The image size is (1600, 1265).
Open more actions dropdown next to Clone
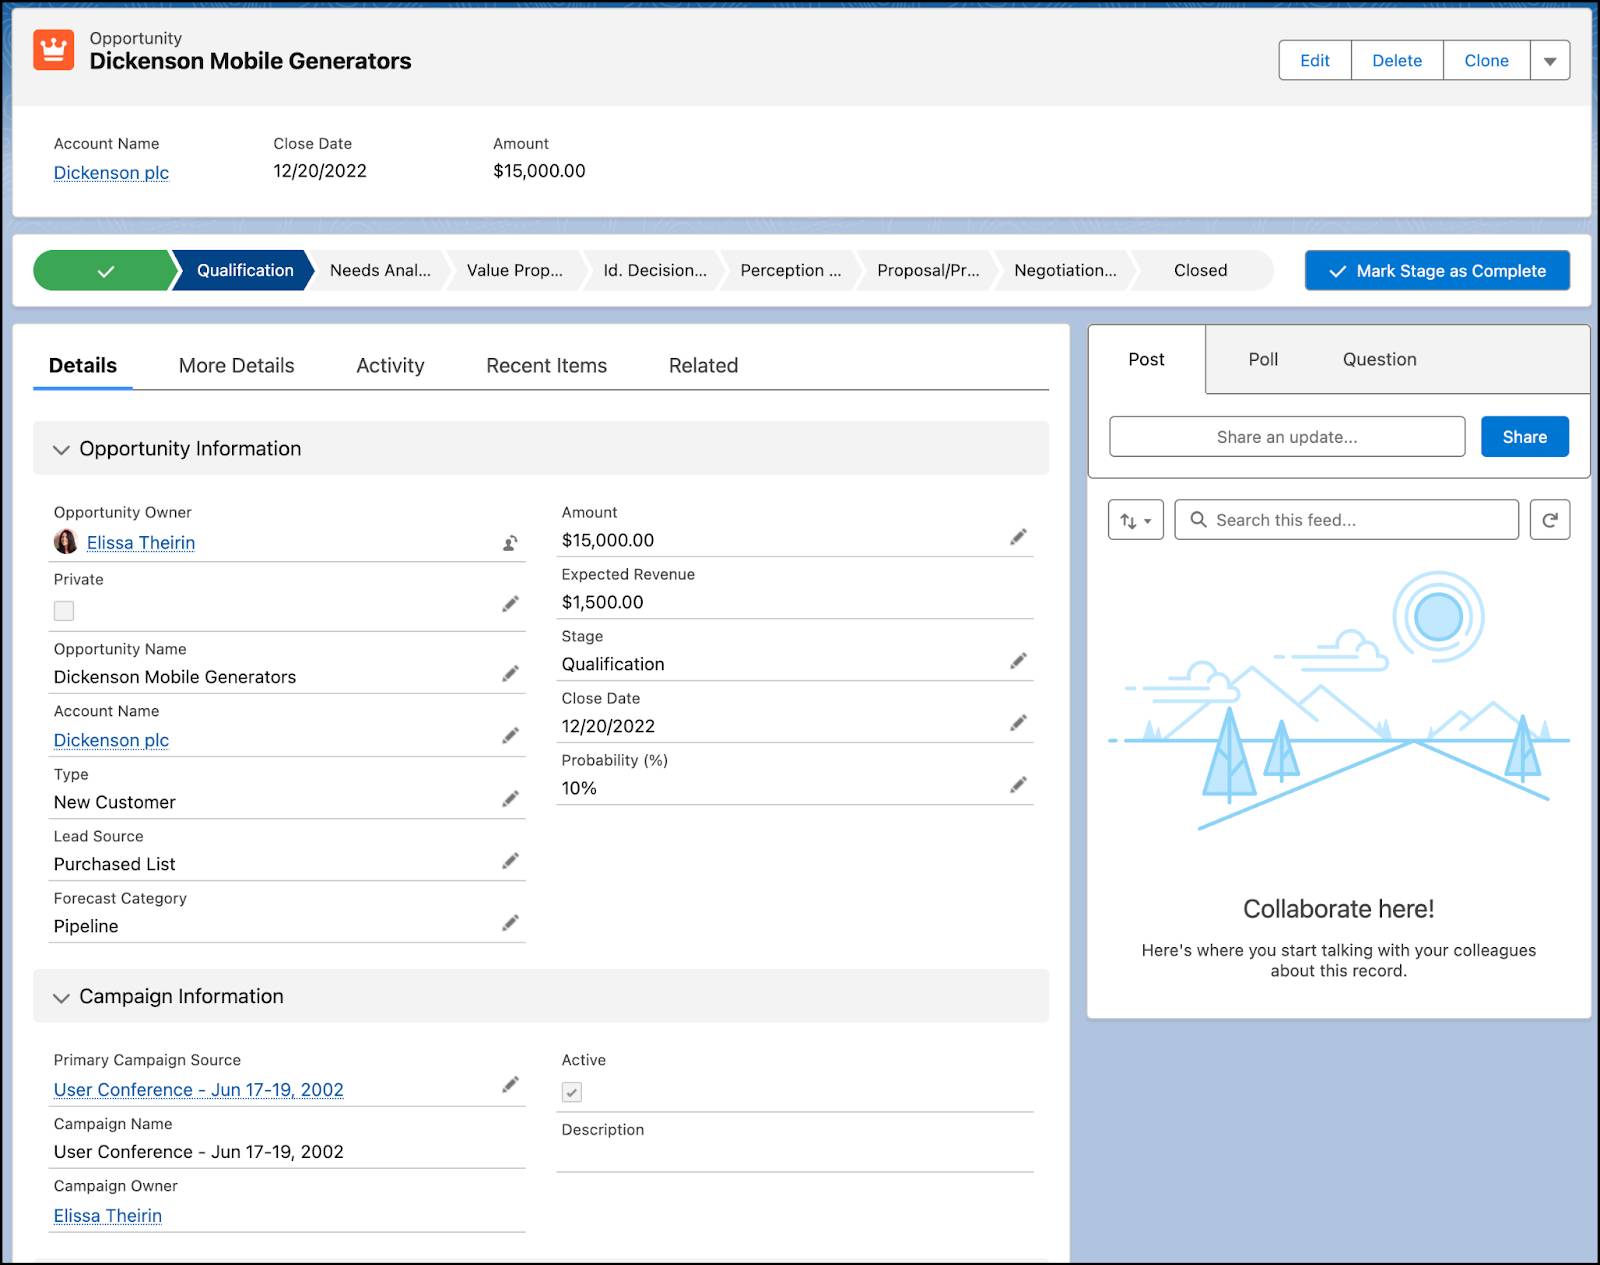pos(1550,61)
